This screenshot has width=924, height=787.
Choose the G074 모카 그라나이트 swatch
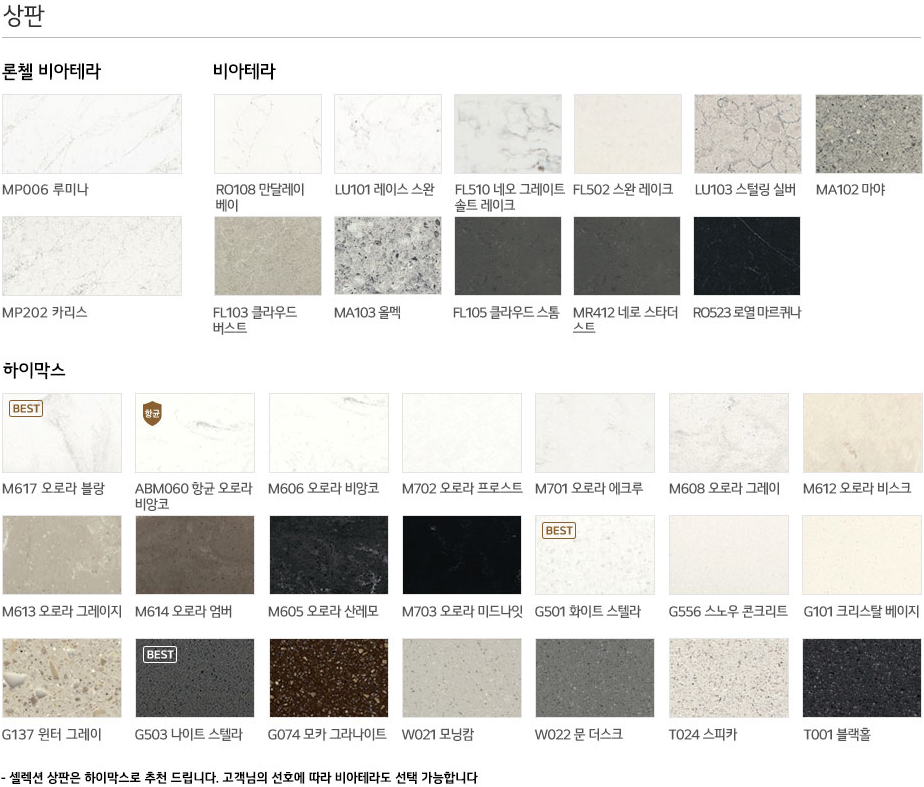[329, 678]
